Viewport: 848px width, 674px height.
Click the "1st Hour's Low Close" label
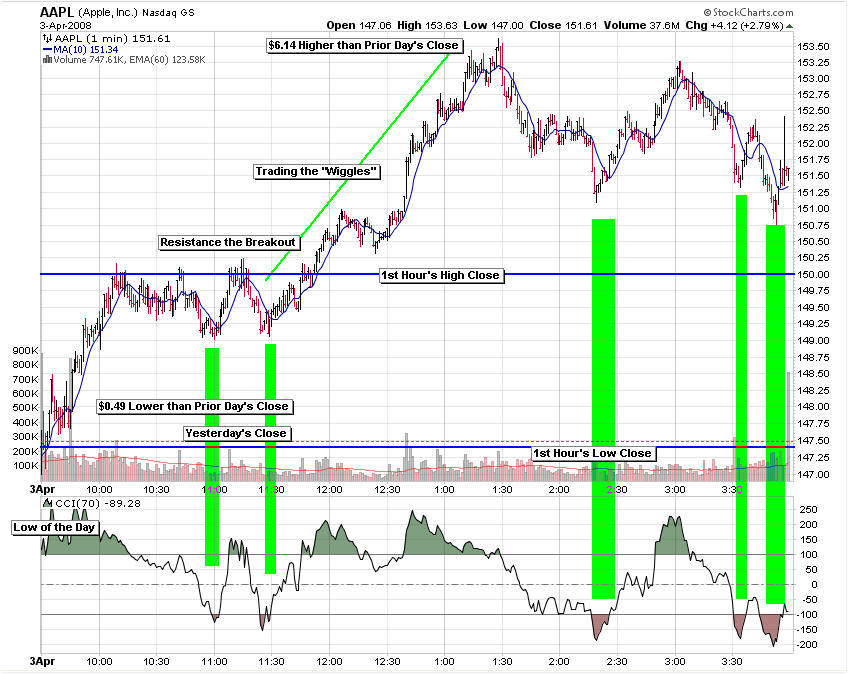(x=593, y=453)
